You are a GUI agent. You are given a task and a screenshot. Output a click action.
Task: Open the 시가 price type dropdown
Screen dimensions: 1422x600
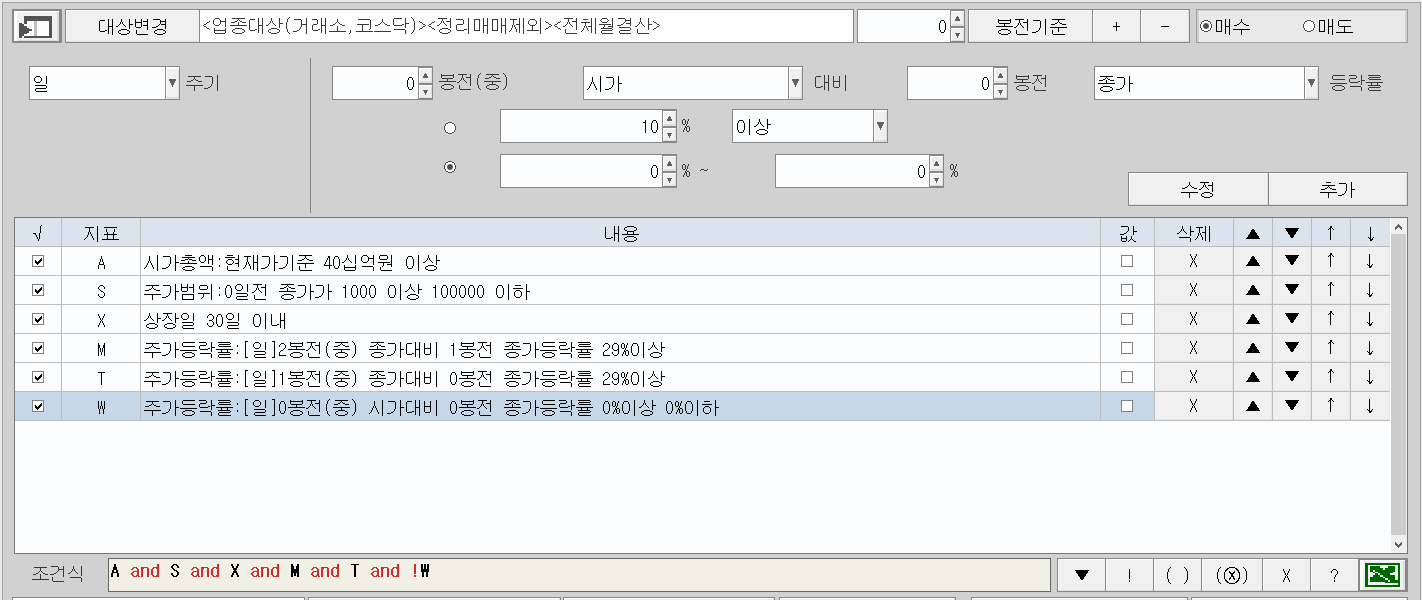coord(795,84)
